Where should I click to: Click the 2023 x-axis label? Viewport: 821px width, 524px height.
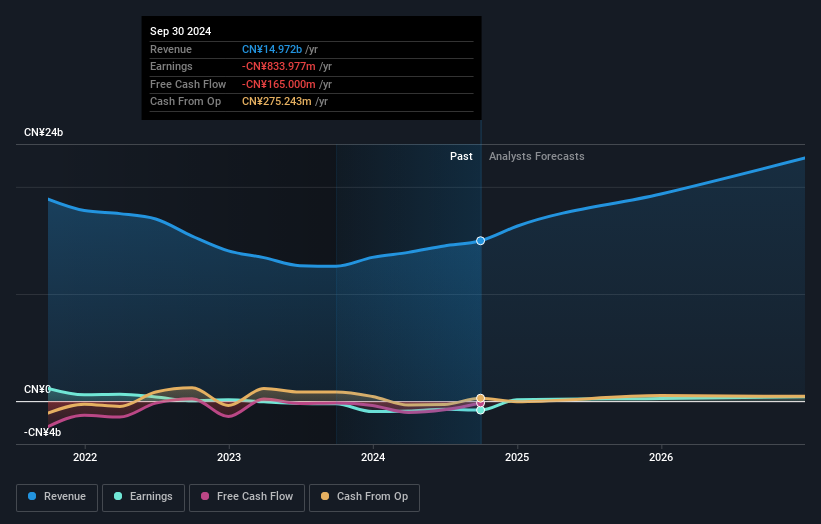(x=229, y=457)
